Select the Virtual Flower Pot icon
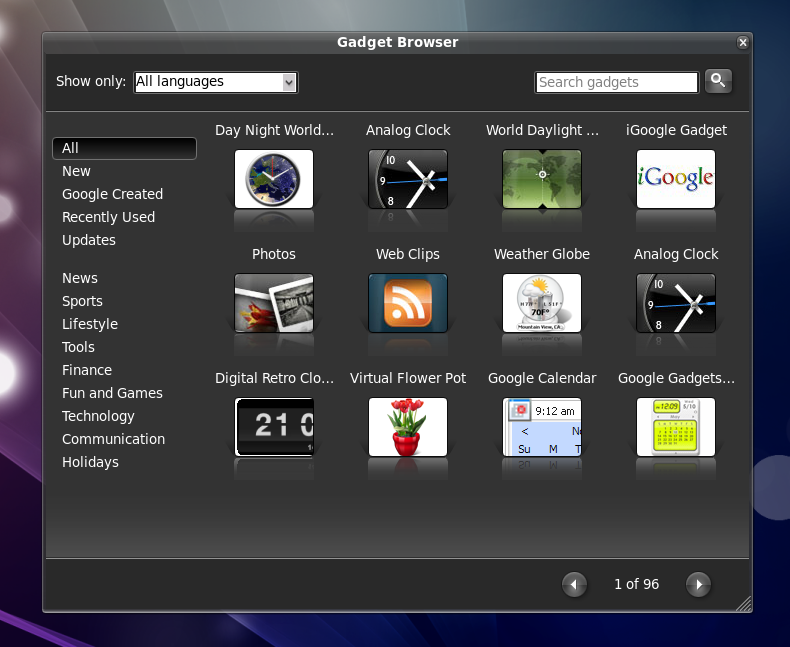 (x=408, y=427)
